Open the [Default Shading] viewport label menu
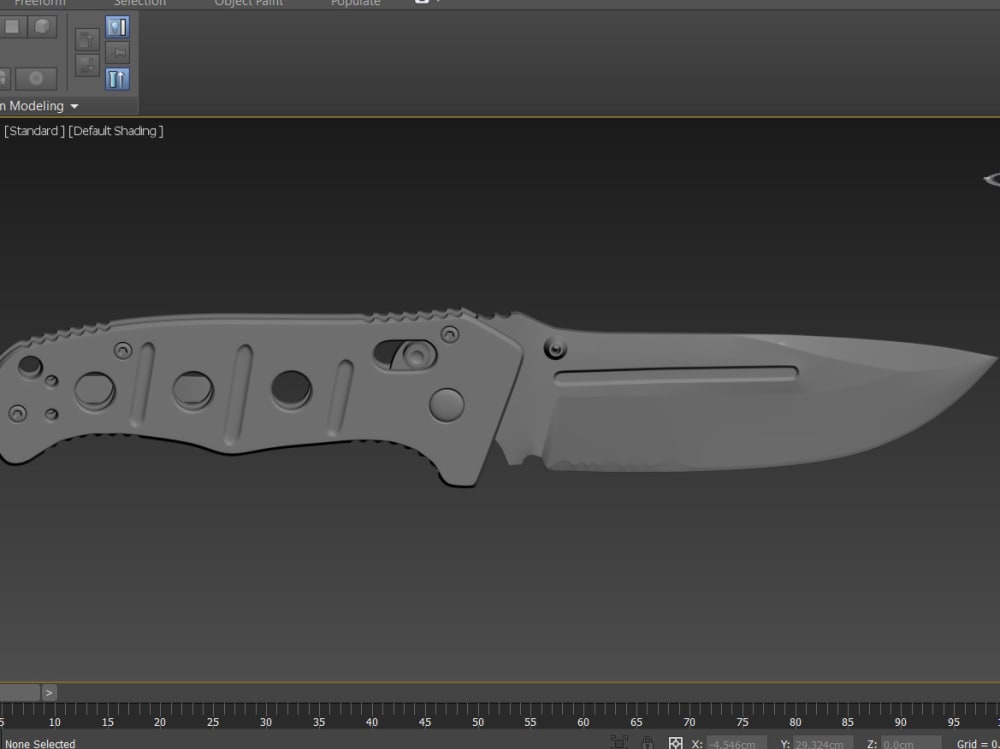The height and width of the screenshot is (749, 1000). pyautogui.click(x=116, y=131)
